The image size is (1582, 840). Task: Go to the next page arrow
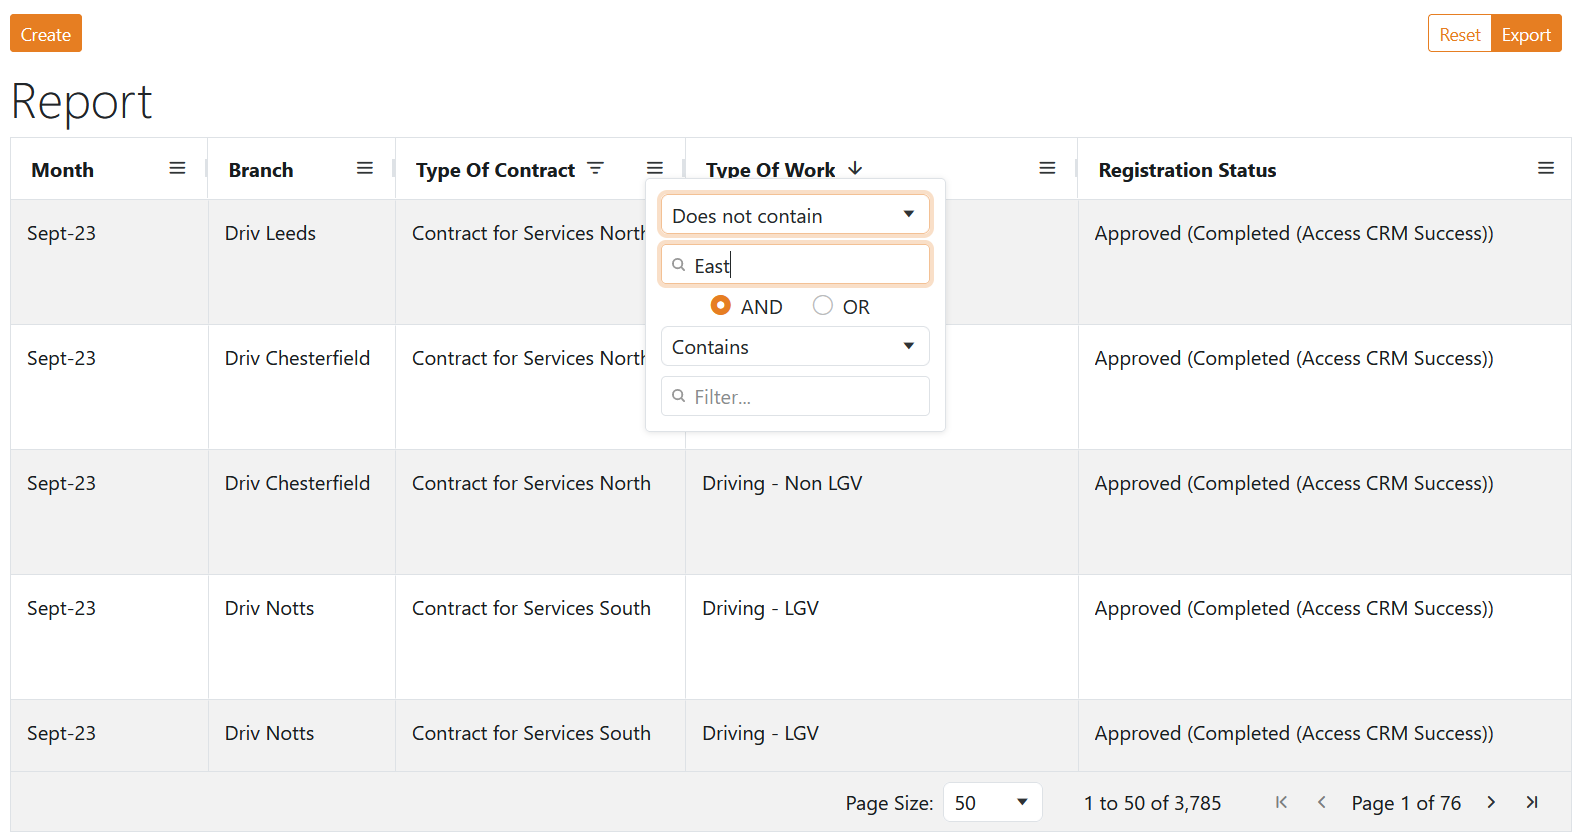[1491, 803]
